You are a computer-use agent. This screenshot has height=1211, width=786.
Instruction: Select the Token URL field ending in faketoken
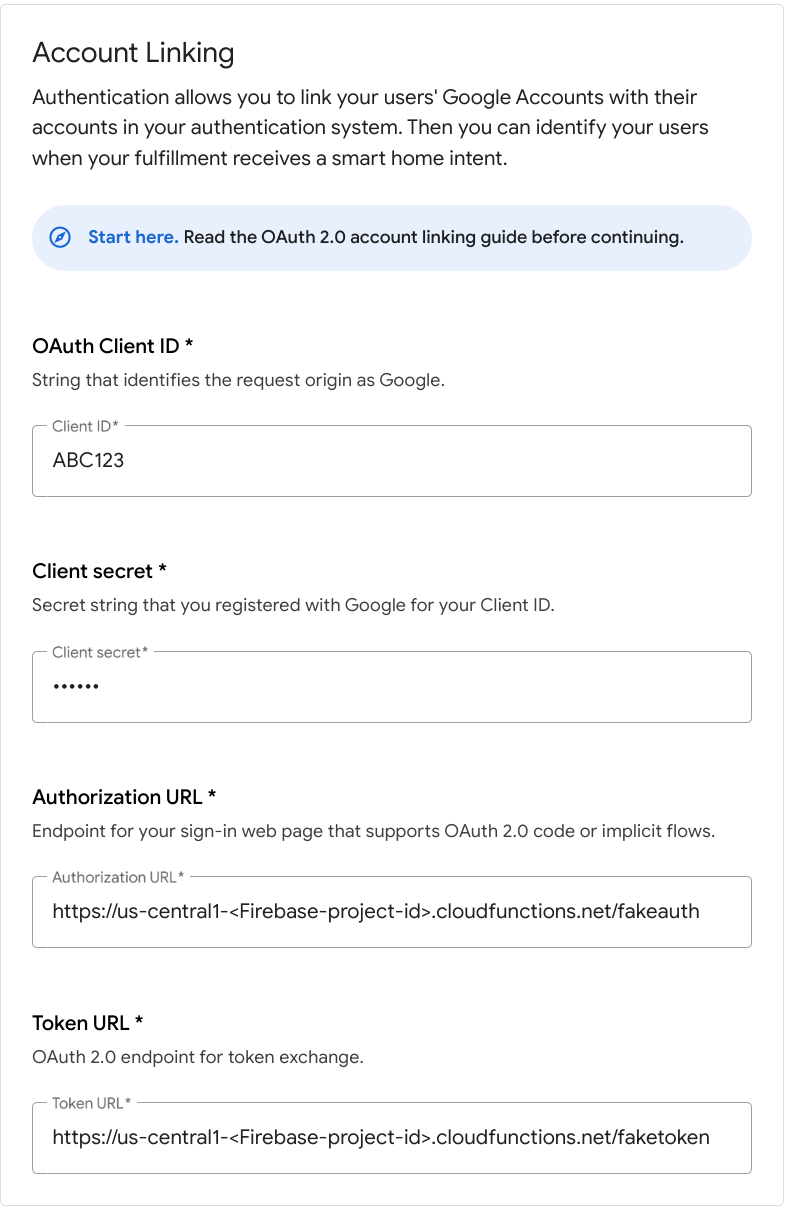[x=392, y=1138]
